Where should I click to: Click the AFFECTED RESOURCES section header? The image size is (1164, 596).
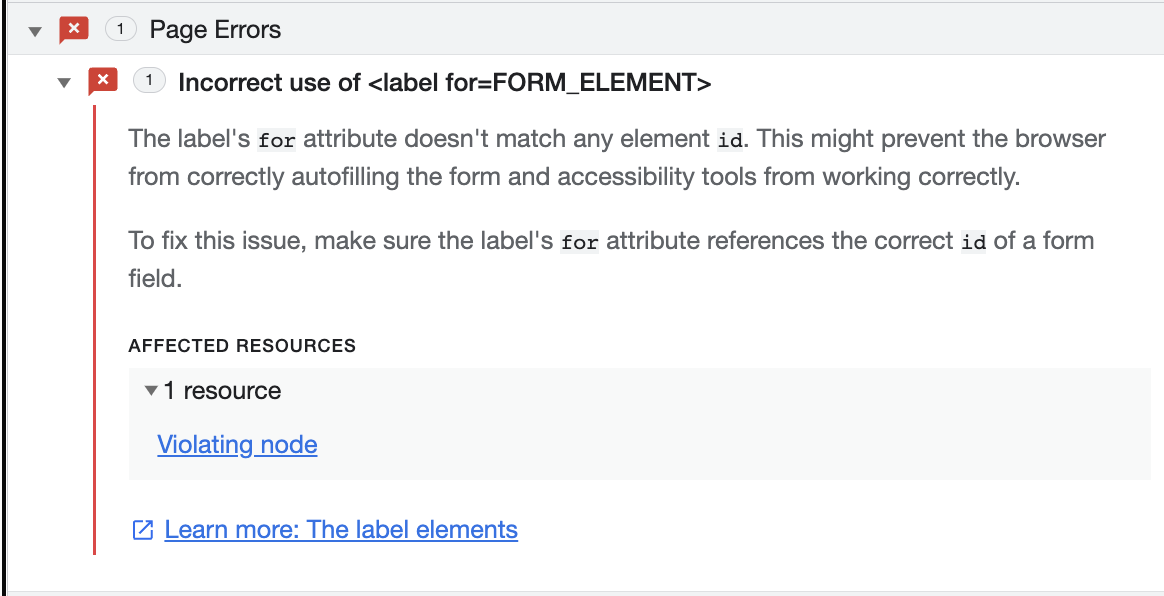tap(241, 345)
